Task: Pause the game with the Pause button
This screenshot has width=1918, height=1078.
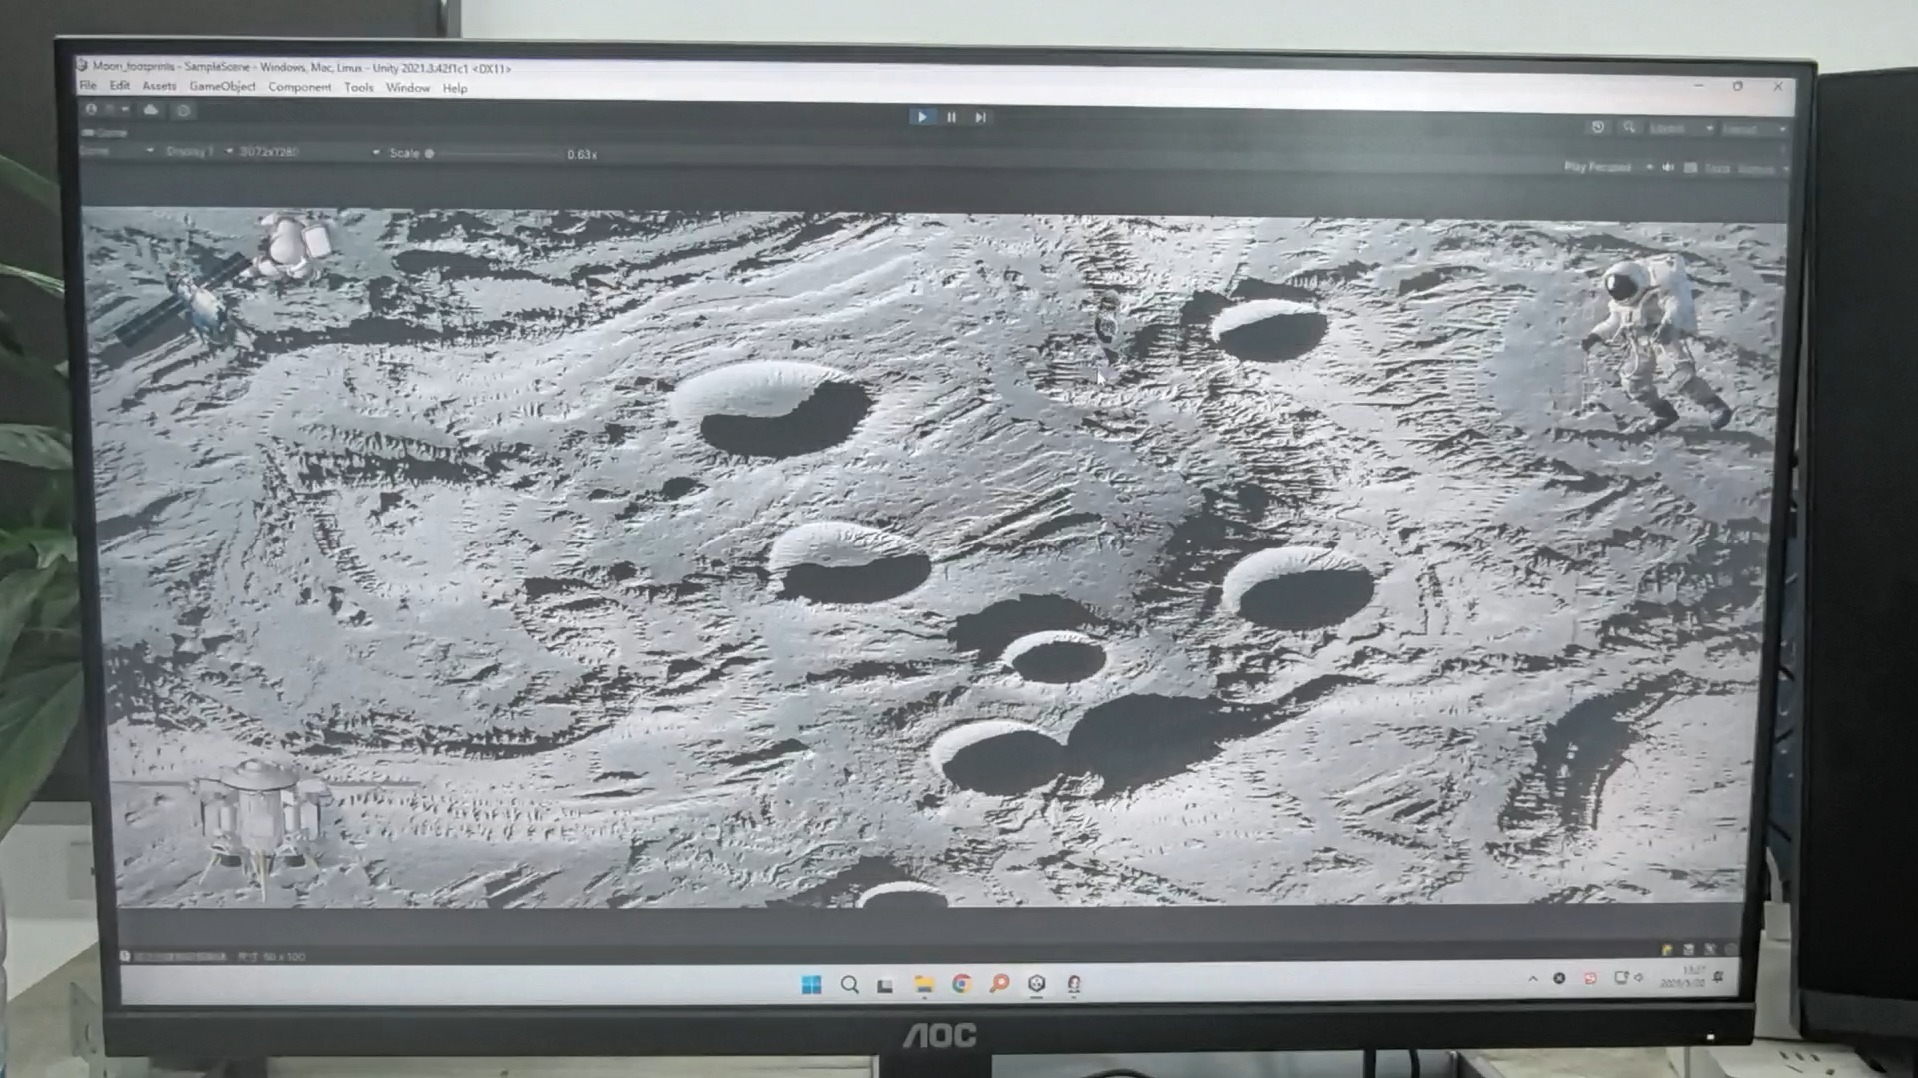Action: tap(951, 117)
